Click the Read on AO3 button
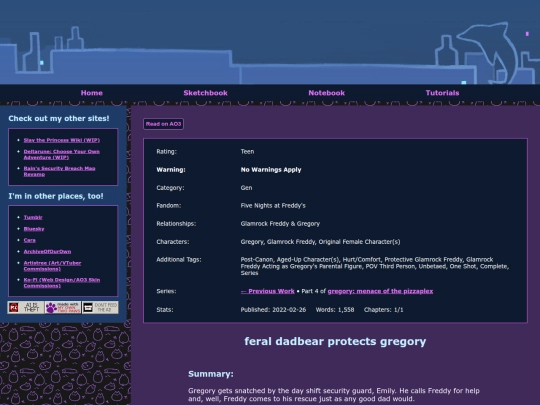 click(x=163, y=124)
